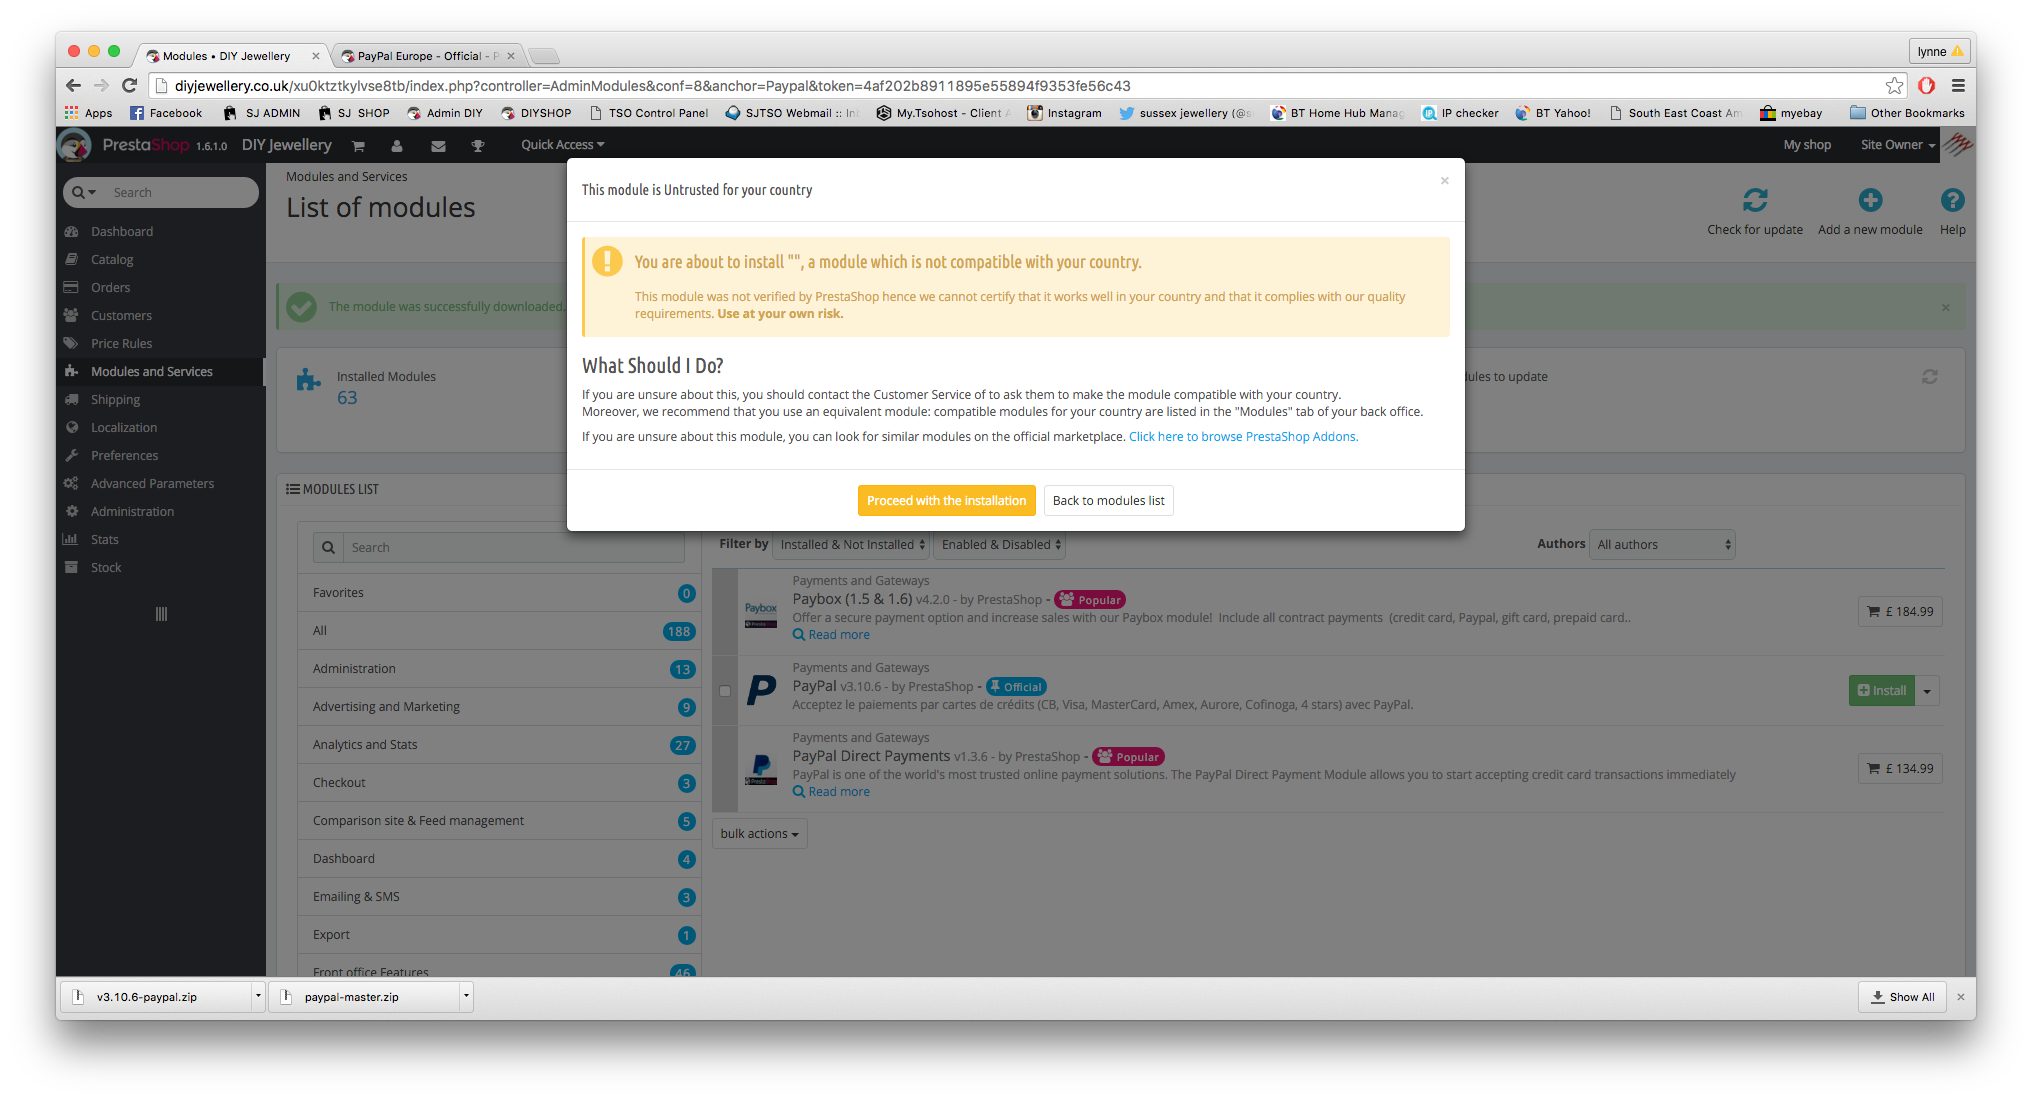Click the envelope messages icon in header
2032x1100 pixels.
tap(438, 146)
